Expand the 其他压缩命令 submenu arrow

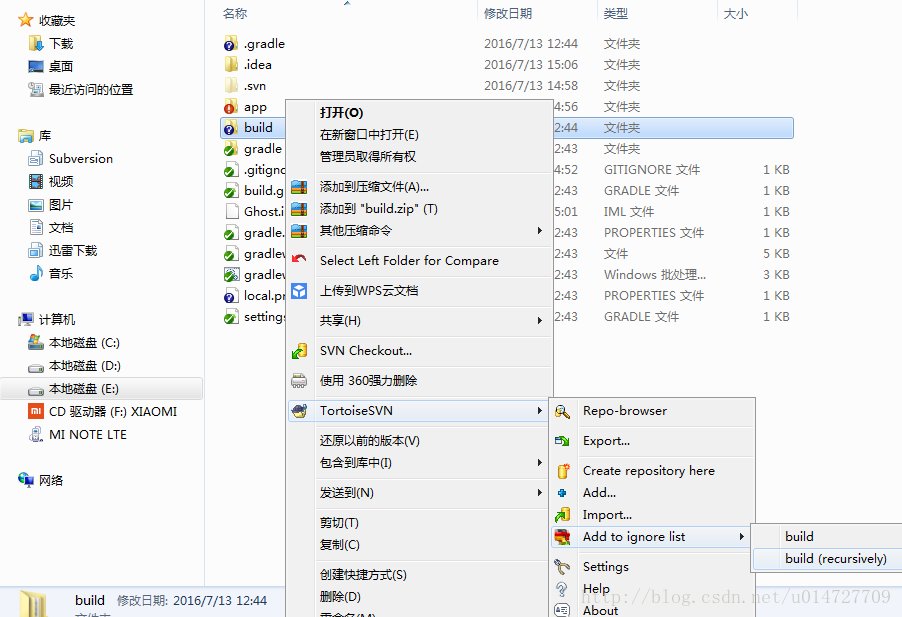click(x=540, y=231)
